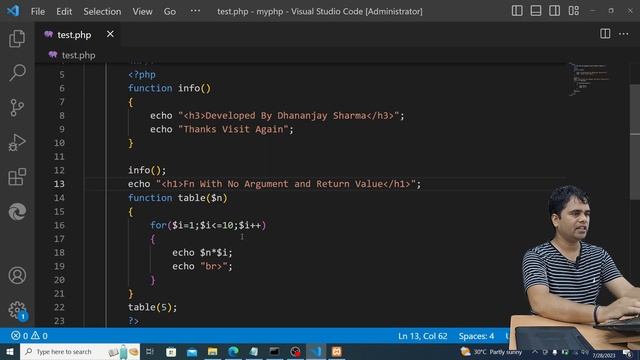The height and width of the screenshot is (360, 640).
Task: Toggle the secondary side bar layout
Action: tap(554, 11)
